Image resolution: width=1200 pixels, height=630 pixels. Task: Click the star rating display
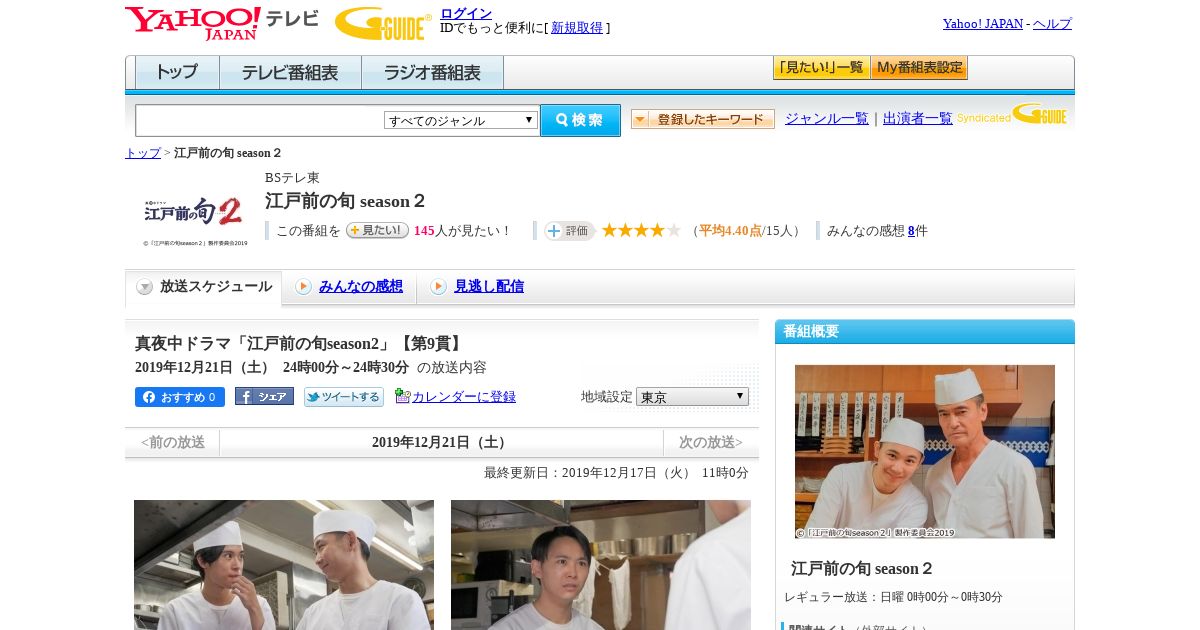pyautogui.click(x=640, y=230)
